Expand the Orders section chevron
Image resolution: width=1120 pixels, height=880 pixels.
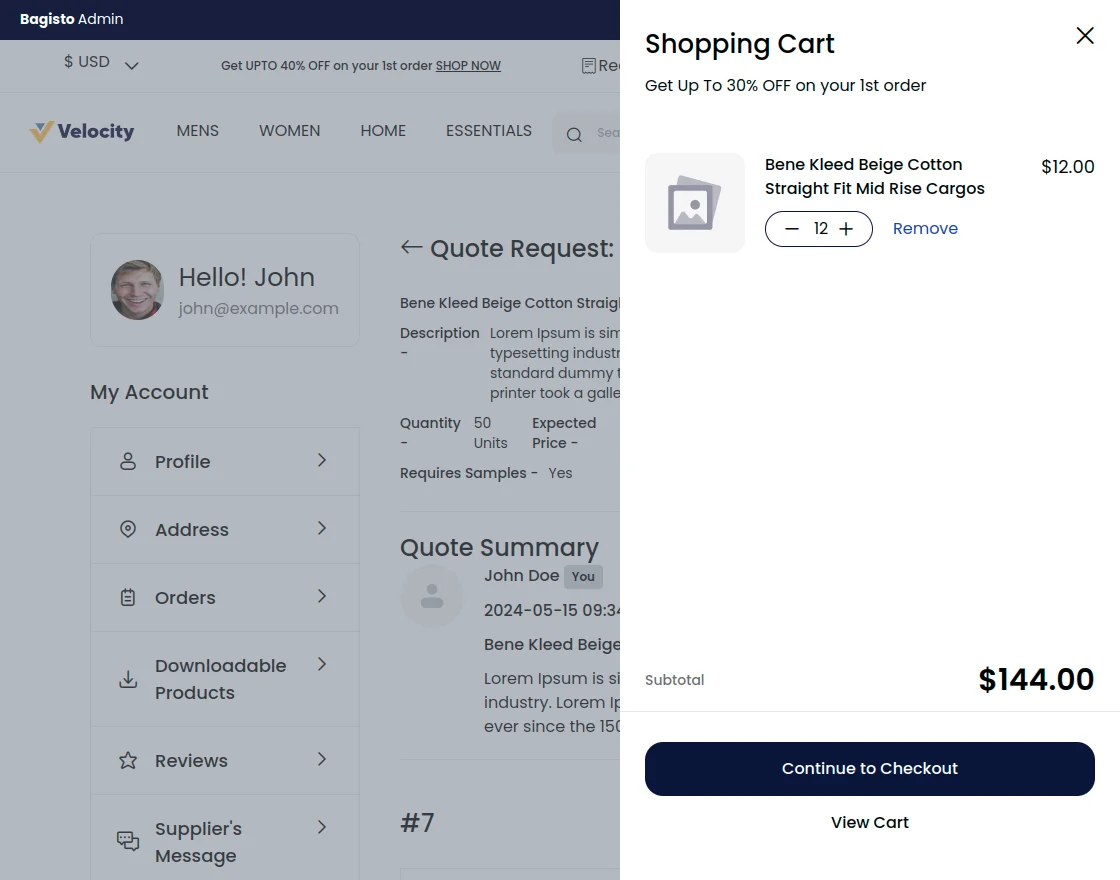[322, 596]
